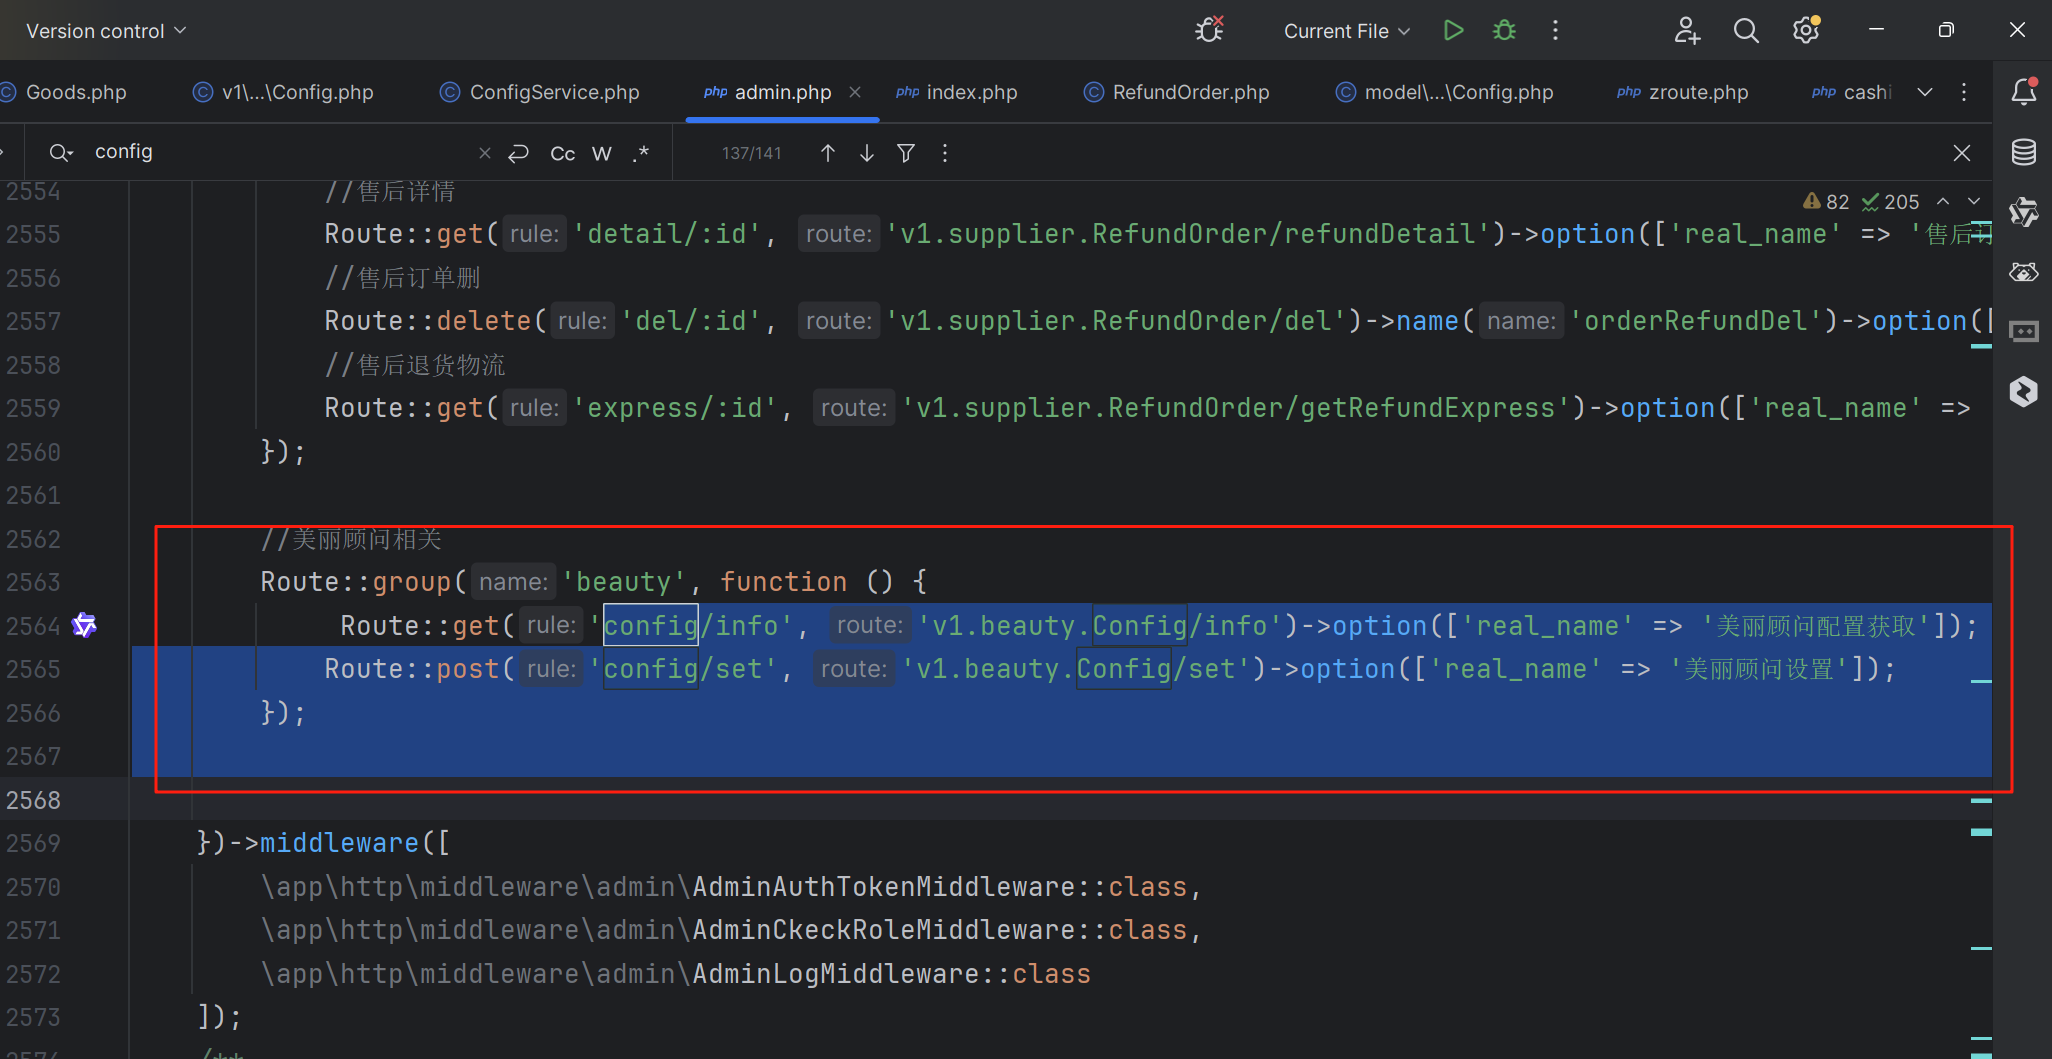The width and height of the screenshot is (2052, 1059).
Task: Toggle Regex (.*) search option
Action: click(641, 153)
